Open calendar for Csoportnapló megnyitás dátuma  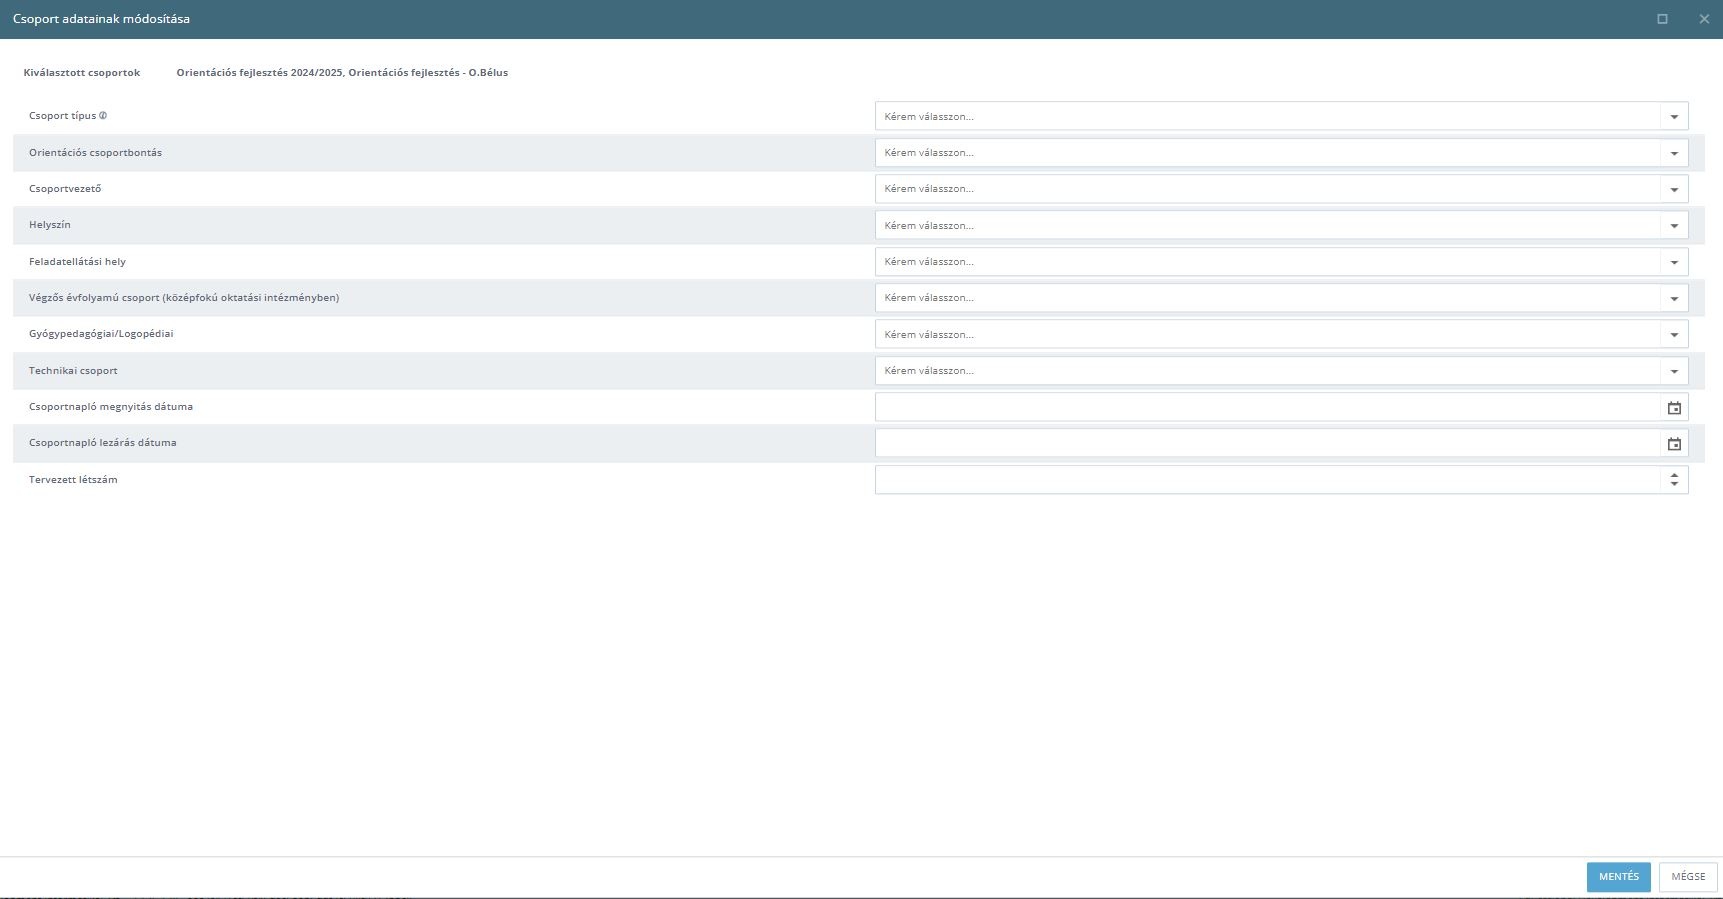tap(1674, 408)
